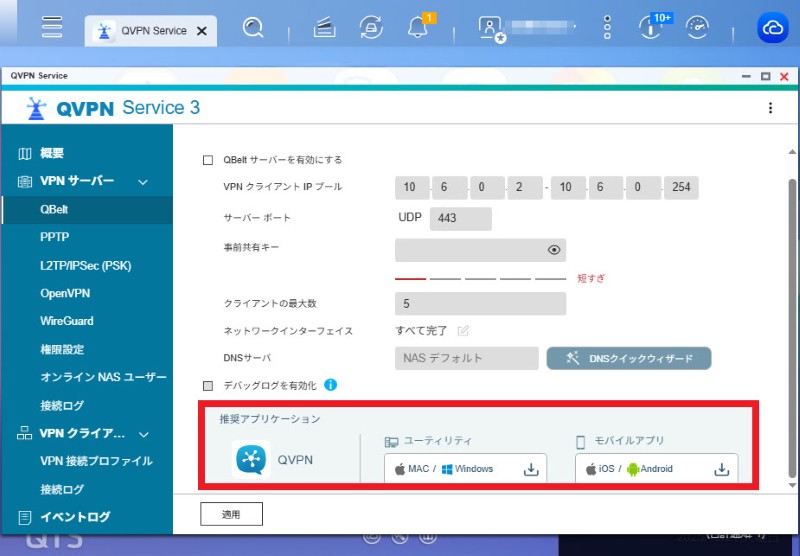This screenshot has width=800, height=556.
Task: Collapse the VPN クライアント section
Action: [x=143, y=434]
